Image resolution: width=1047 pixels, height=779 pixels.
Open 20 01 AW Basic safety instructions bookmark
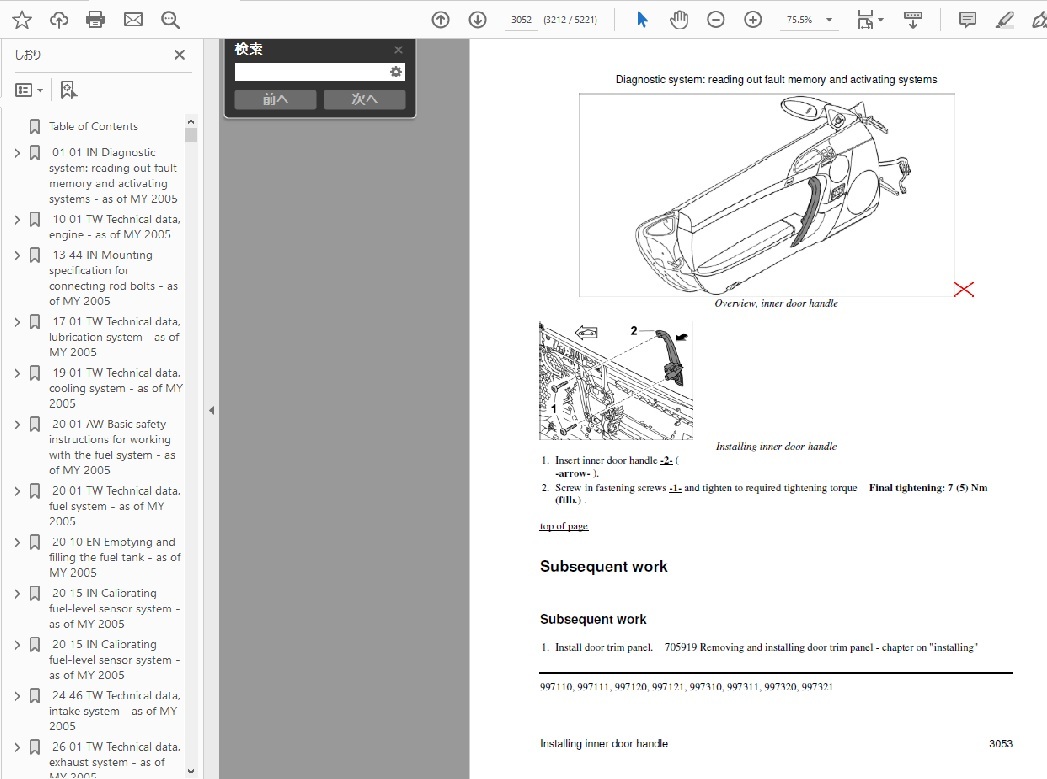tap(112, 447)
